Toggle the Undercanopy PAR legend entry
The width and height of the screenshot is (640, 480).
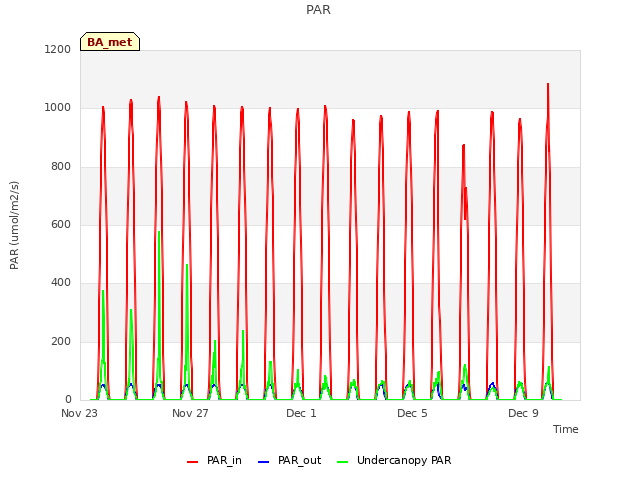pyautogui.click(x=394, y=460)
